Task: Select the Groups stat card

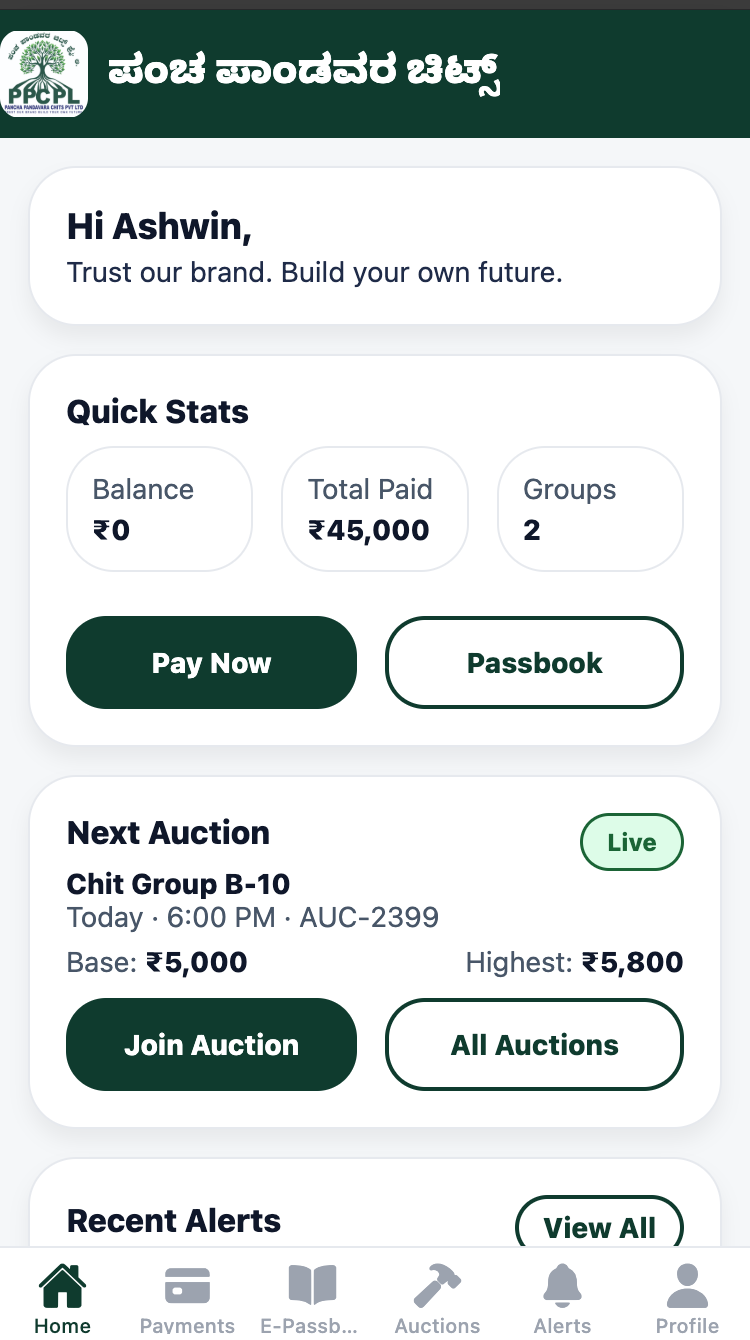Action: pos(590,509)
